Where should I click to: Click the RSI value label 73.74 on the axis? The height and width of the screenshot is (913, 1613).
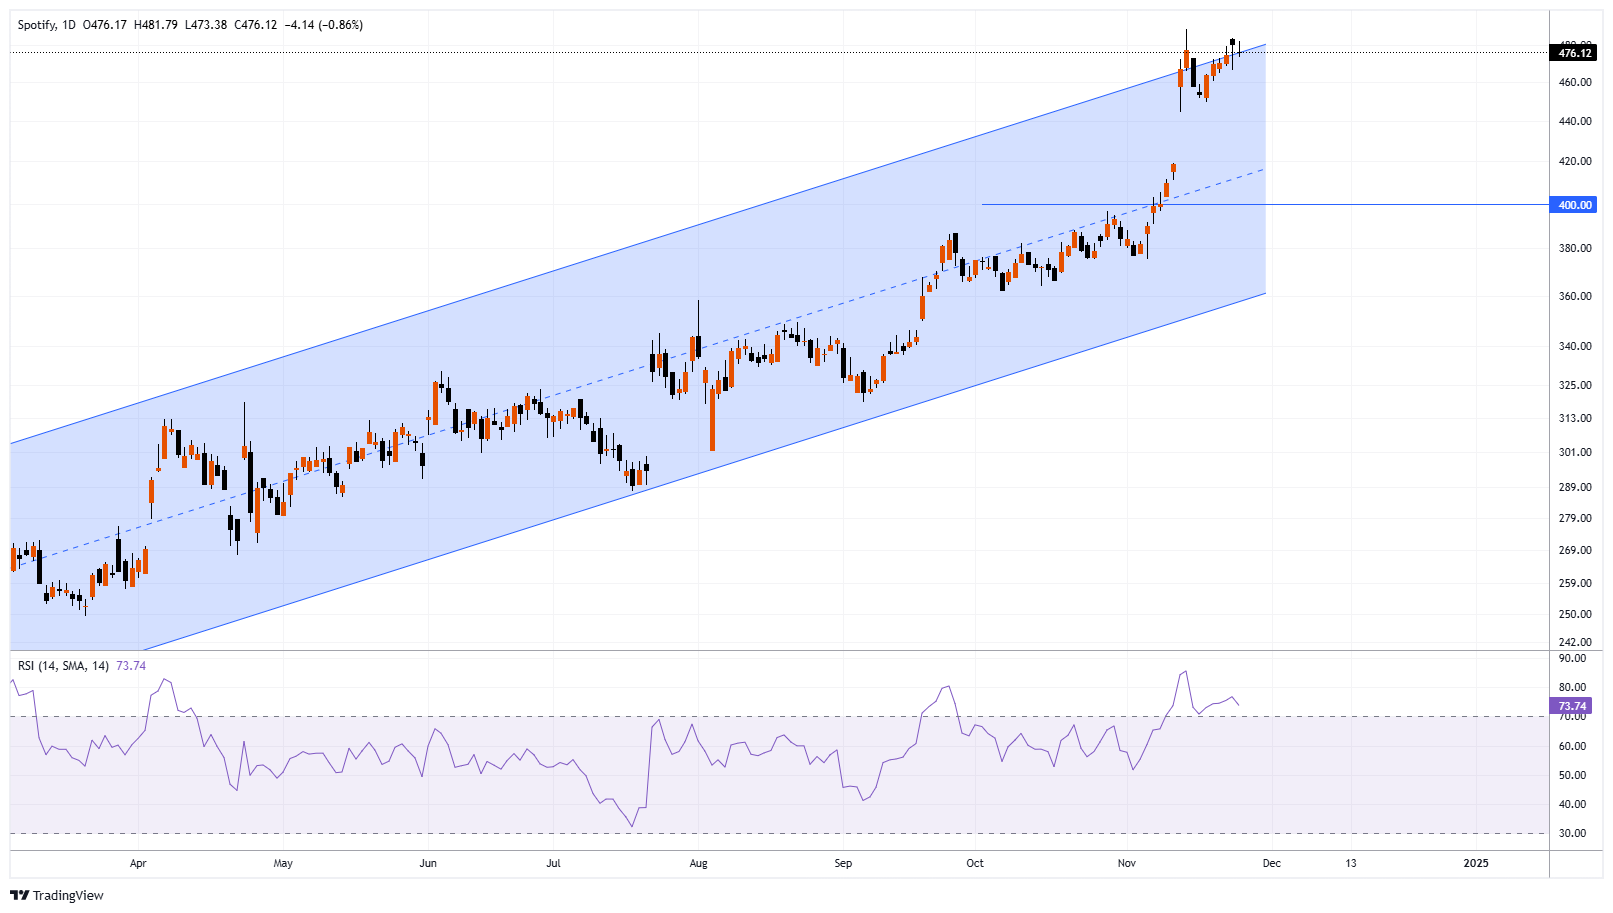click(x=1571, y=706)
